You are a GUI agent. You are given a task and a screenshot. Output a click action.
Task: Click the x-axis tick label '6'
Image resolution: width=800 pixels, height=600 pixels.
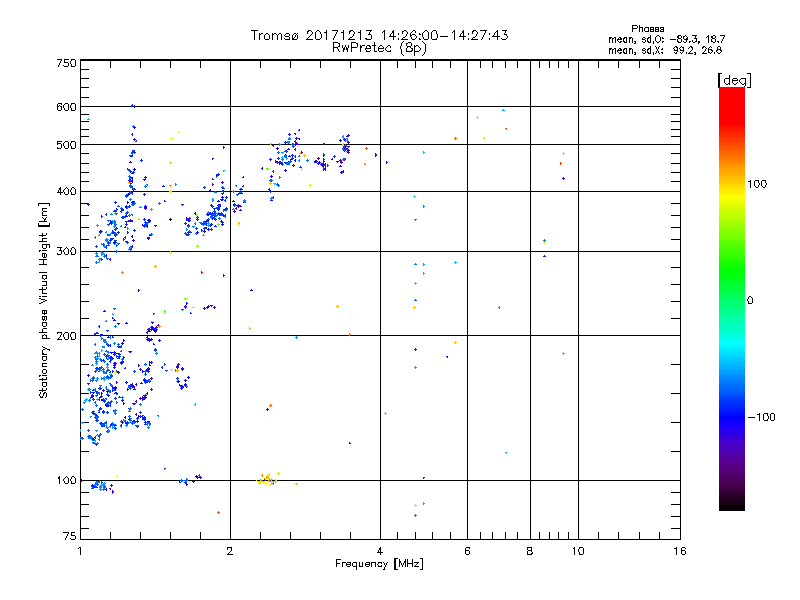pyautogui.click(x=467, y=551)
